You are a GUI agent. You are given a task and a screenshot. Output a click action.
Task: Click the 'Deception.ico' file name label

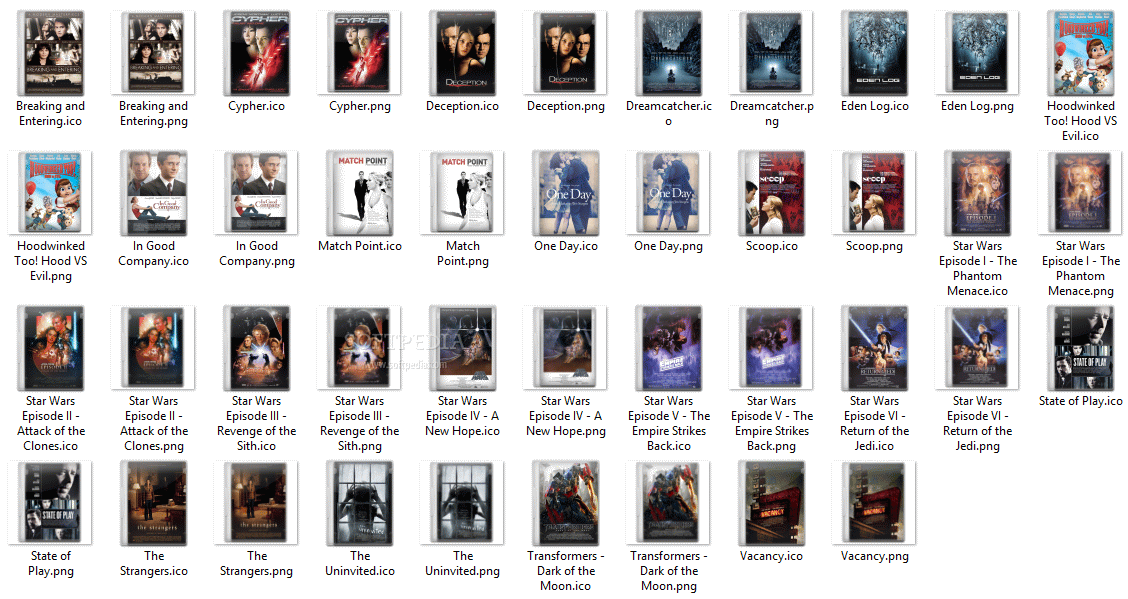pyautogui.click(x=463, y=106)
